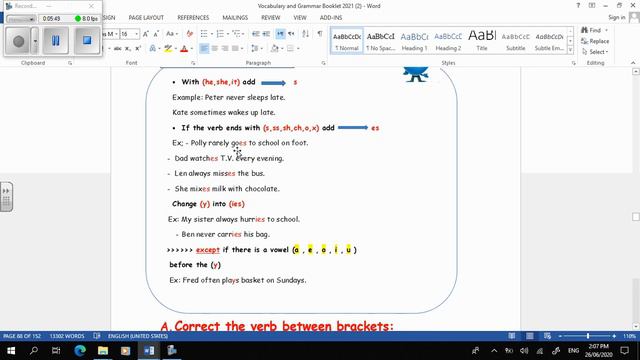Open Paragraph dialog launcher
The height and width of the screenshot is (360, 640).
[323, 63]
